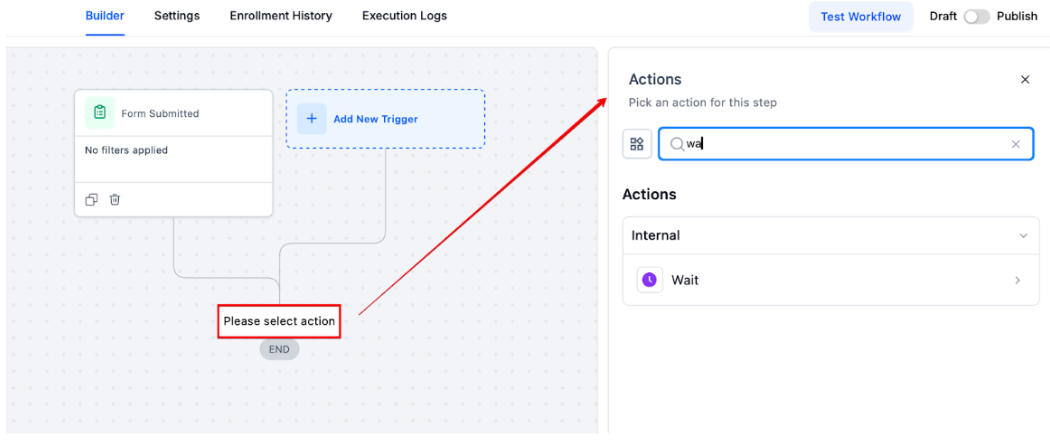The height and width of the screenshot is (441, 1050).
Task: Click the Form Submitted clipboard icon
Action: tap(100, 112)
